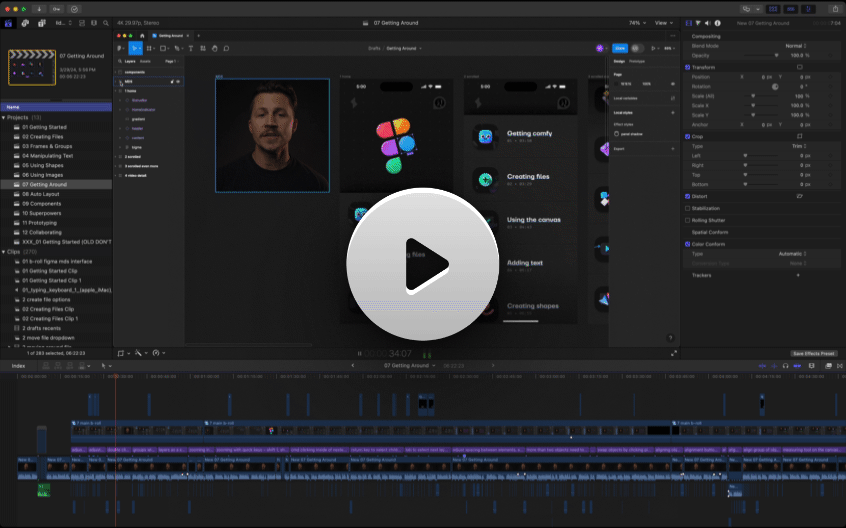
Task: Click the large play button overlay
Action: point(422,264)
